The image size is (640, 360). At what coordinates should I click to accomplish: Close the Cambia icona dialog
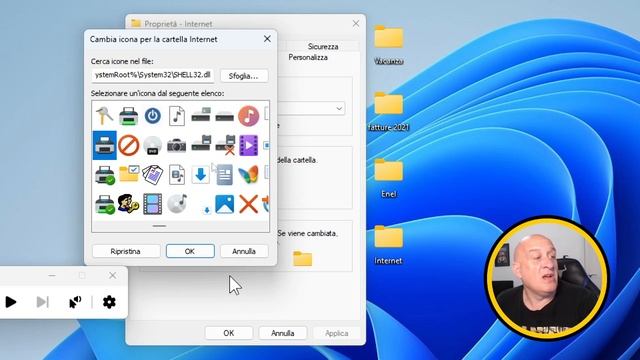267,39
